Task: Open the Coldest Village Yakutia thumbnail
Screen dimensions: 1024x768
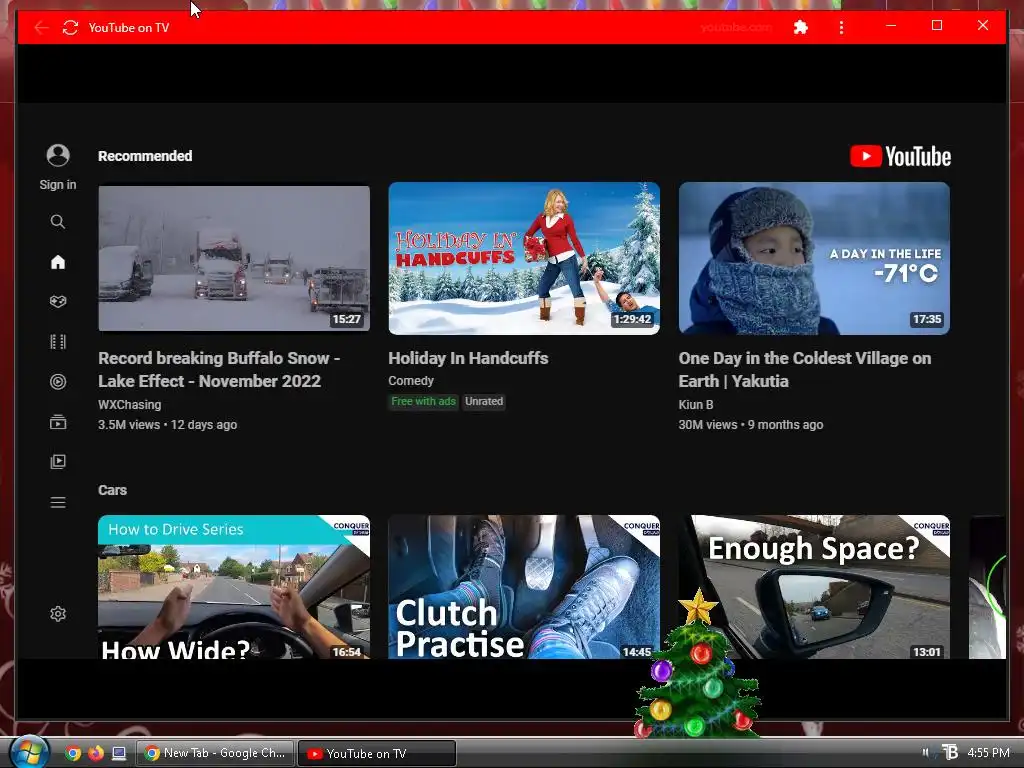Action: pos(814,259)
